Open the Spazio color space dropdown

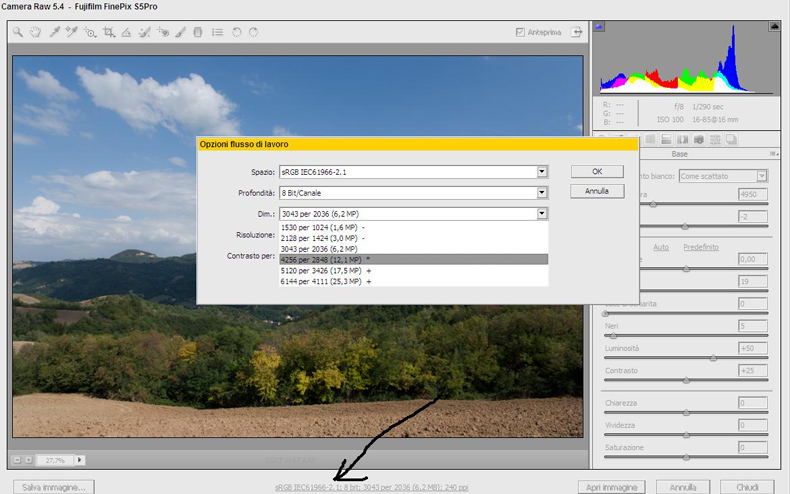542,172
